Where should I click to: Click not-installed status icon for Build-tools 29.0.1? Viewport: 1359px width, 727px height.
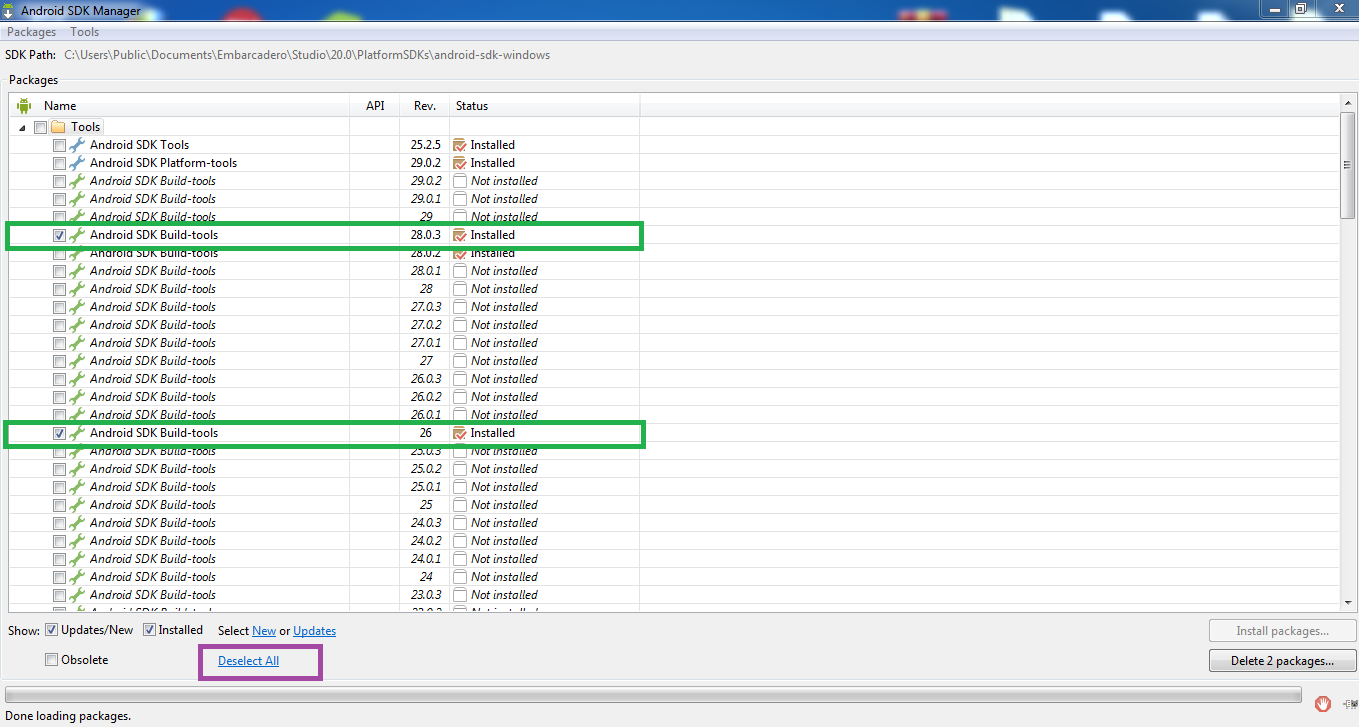[x=460, y=199]
